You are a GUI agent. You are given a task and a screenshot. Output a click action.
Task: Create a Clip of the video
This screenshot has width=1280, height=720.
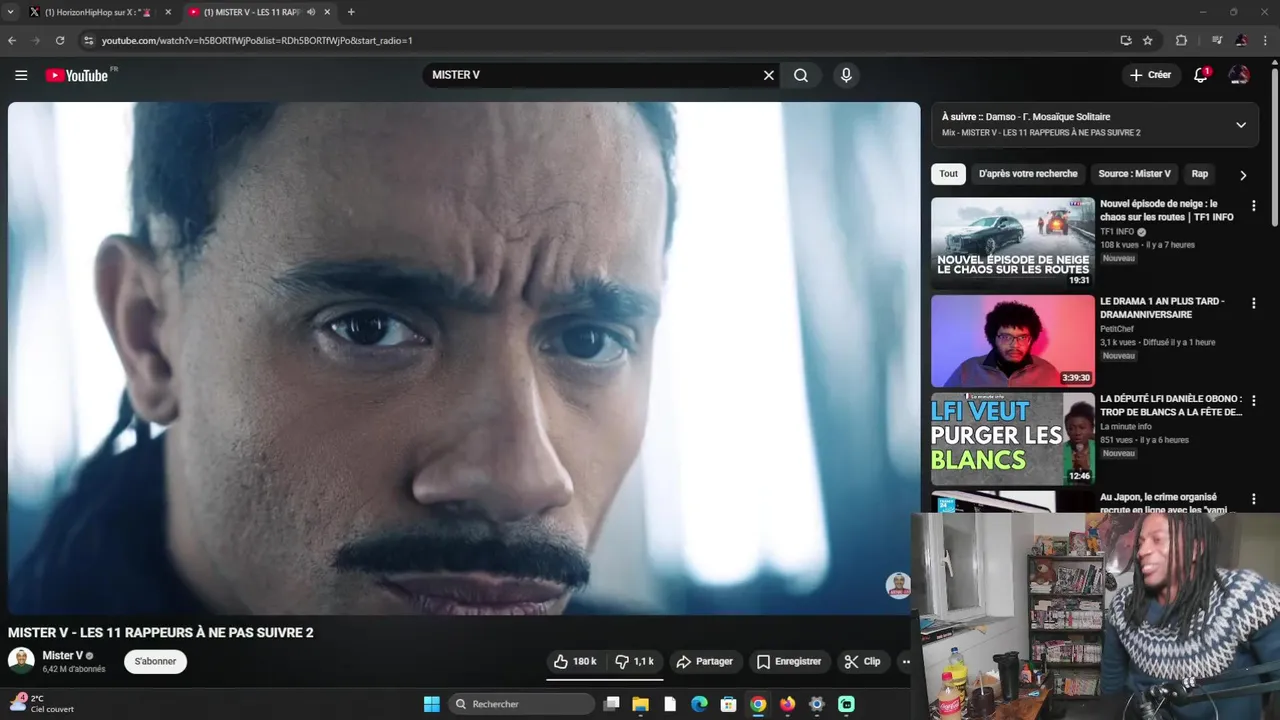click(862, 661)
